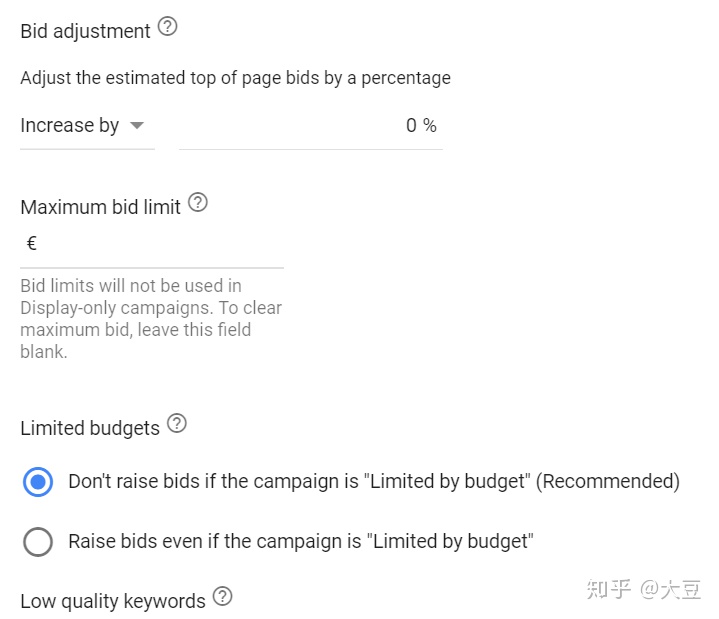The height and width of the screenshot is (619, 719).
Task: Click the Maximum bid limit heading label
Action: [x=100, y=207]
